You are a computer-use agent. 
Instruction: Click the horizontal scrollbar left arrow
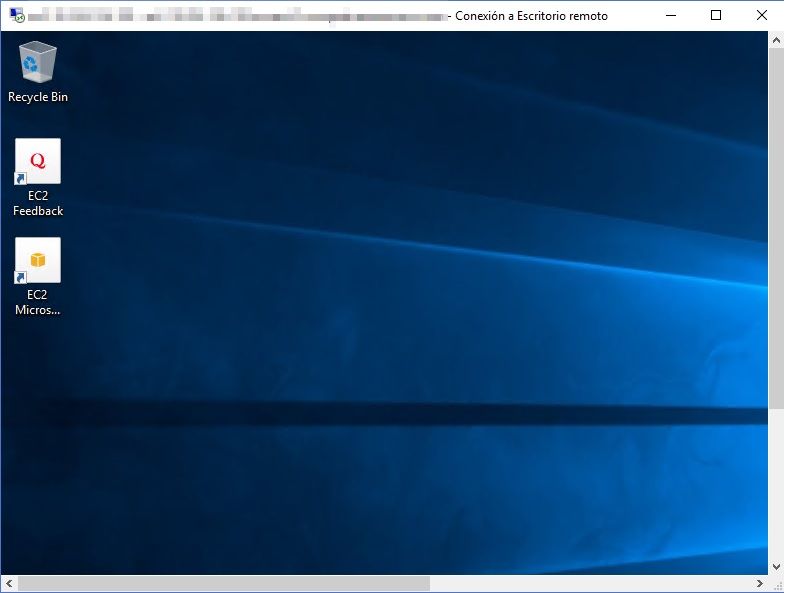pos(9,583)
